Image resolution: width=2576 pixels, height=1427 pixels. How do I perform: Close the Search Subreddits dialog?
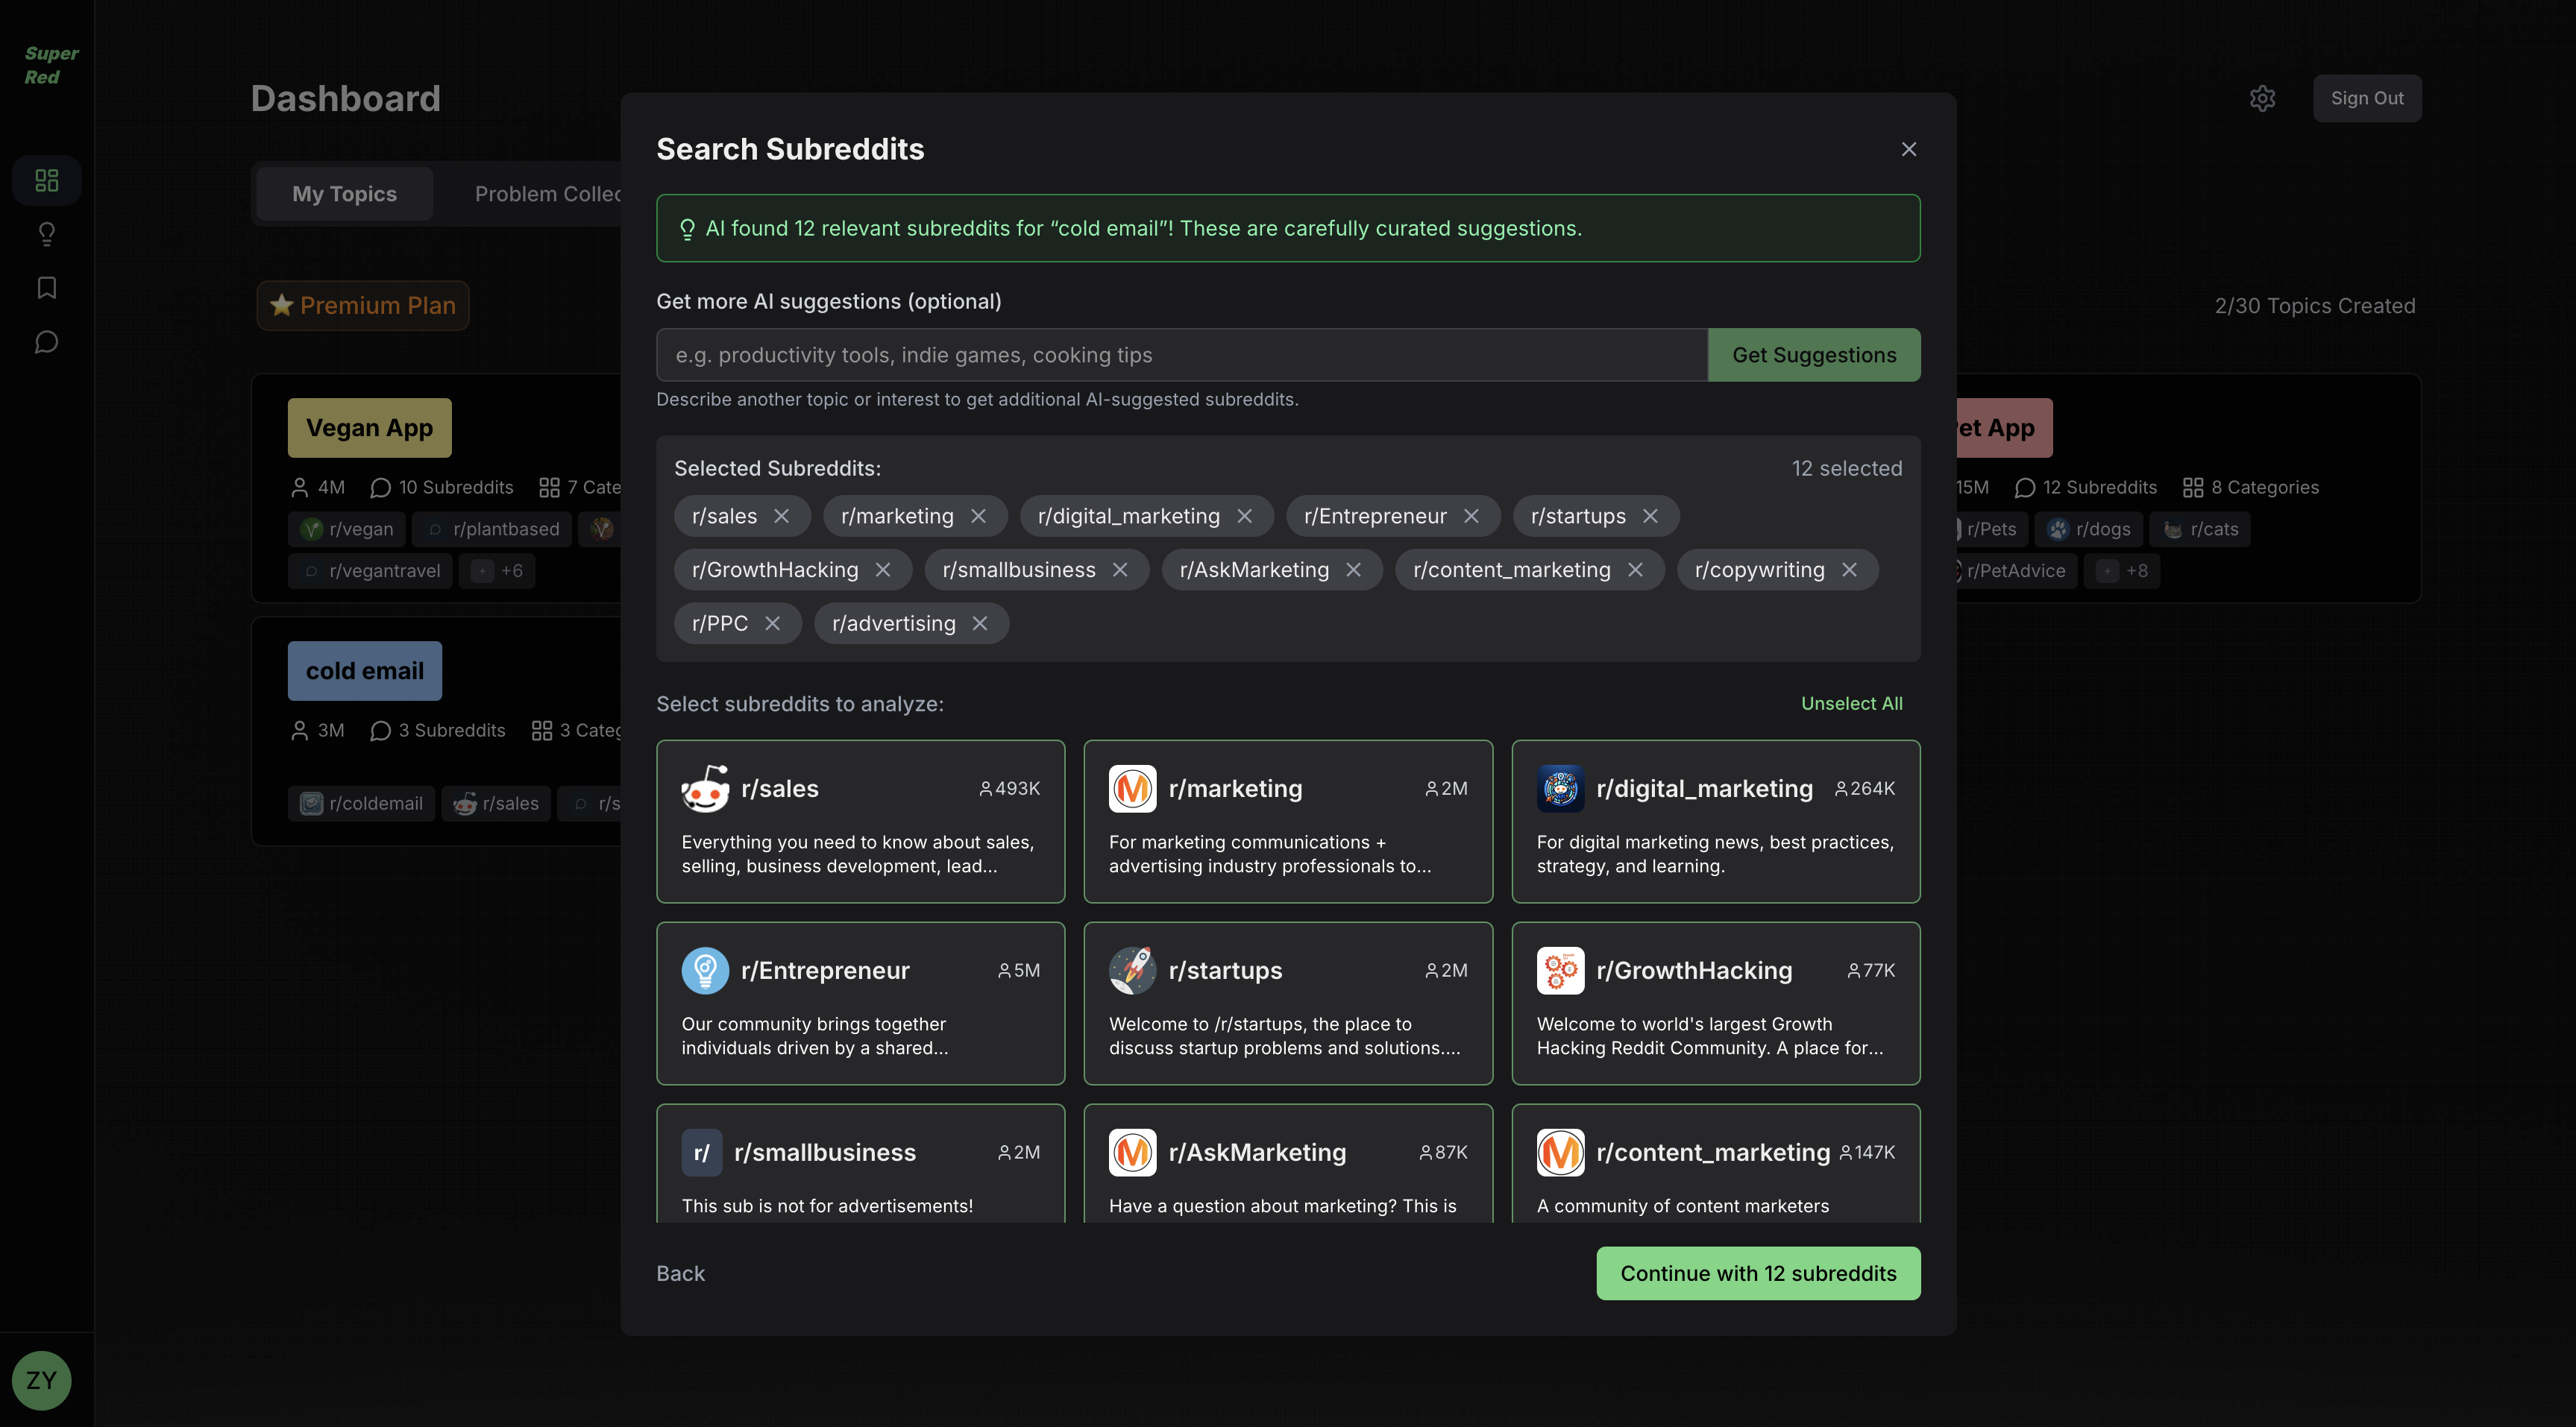click(x=1908, y=149)
